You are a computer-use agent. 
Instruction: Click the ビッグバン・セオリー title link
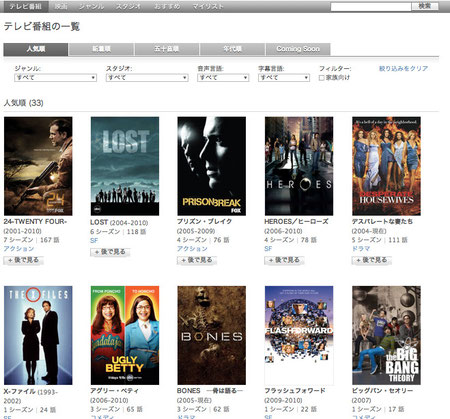[382, 391]
